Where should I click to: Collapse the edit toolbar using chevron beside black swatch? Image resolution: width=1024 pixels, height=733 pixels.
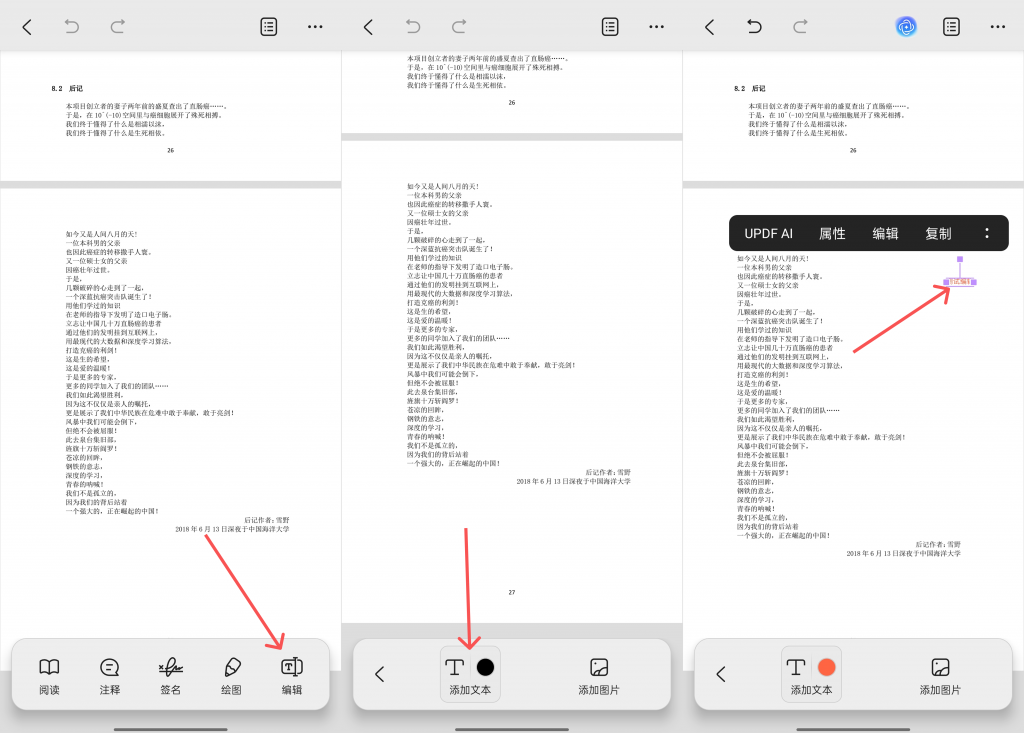click(379, 674)
